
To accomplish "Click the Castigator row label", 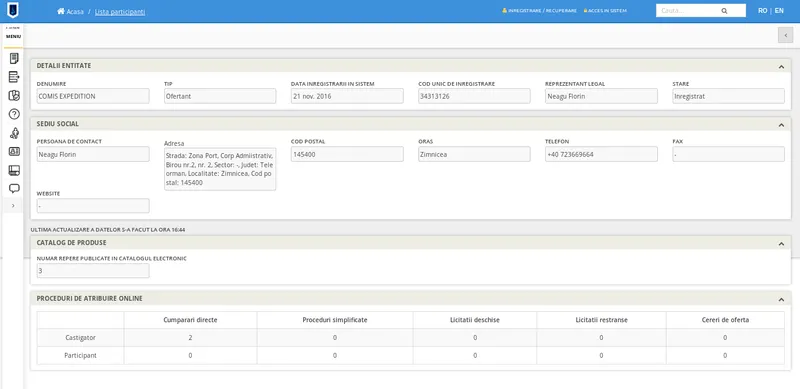I will pyautogui.click(x=80, y=338).
